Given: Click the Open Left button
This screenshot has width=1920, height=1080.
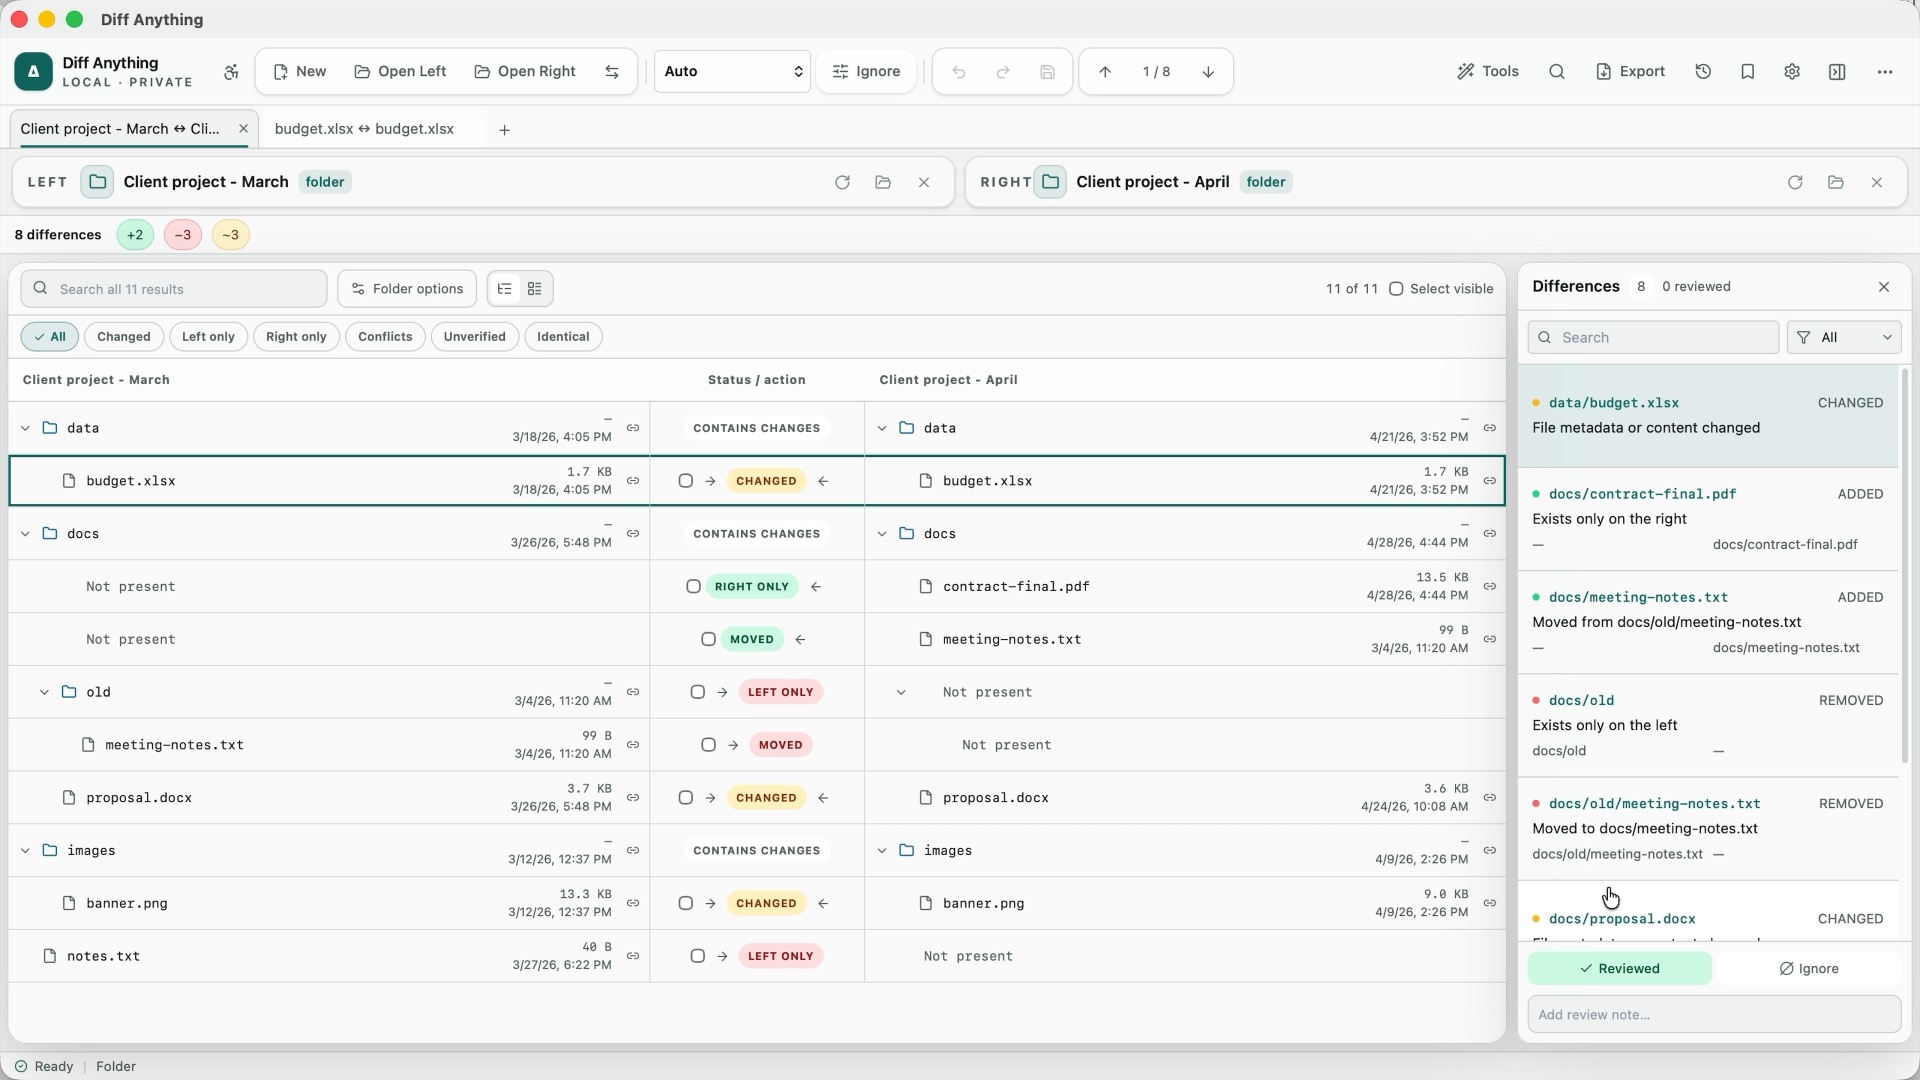Looking at the screenshot, I should [400, 72].
